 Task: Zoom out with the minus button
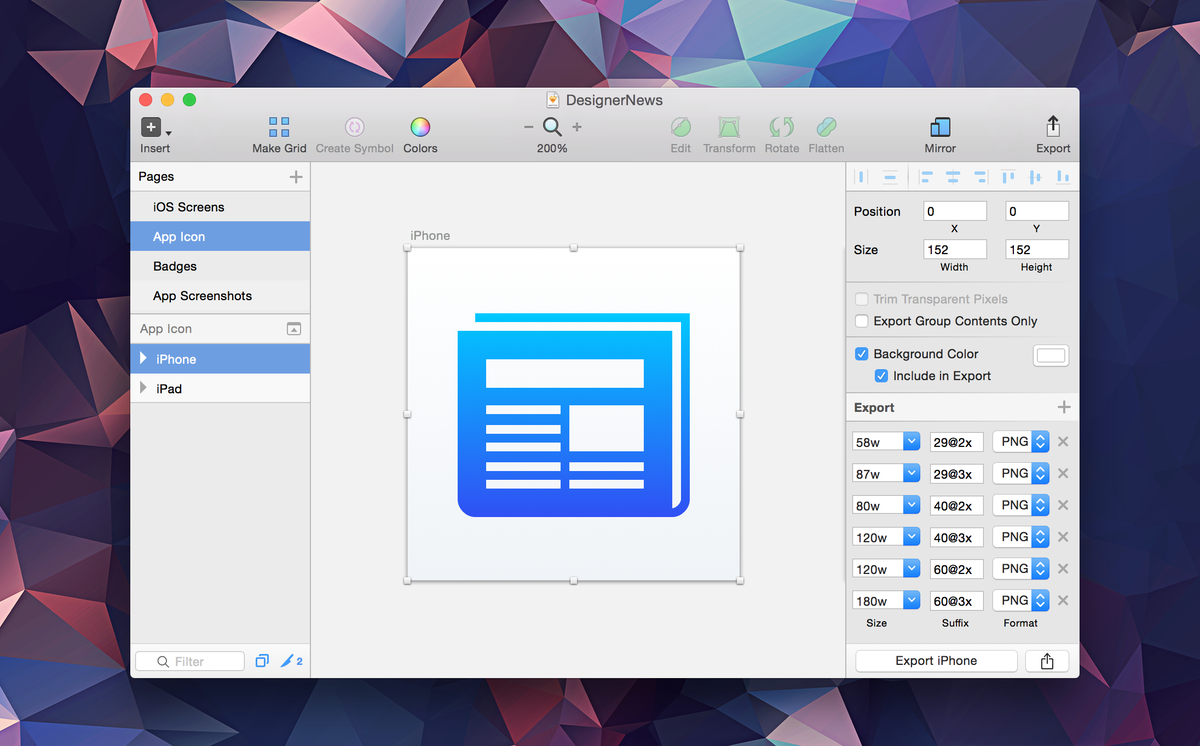click(528, 127)
